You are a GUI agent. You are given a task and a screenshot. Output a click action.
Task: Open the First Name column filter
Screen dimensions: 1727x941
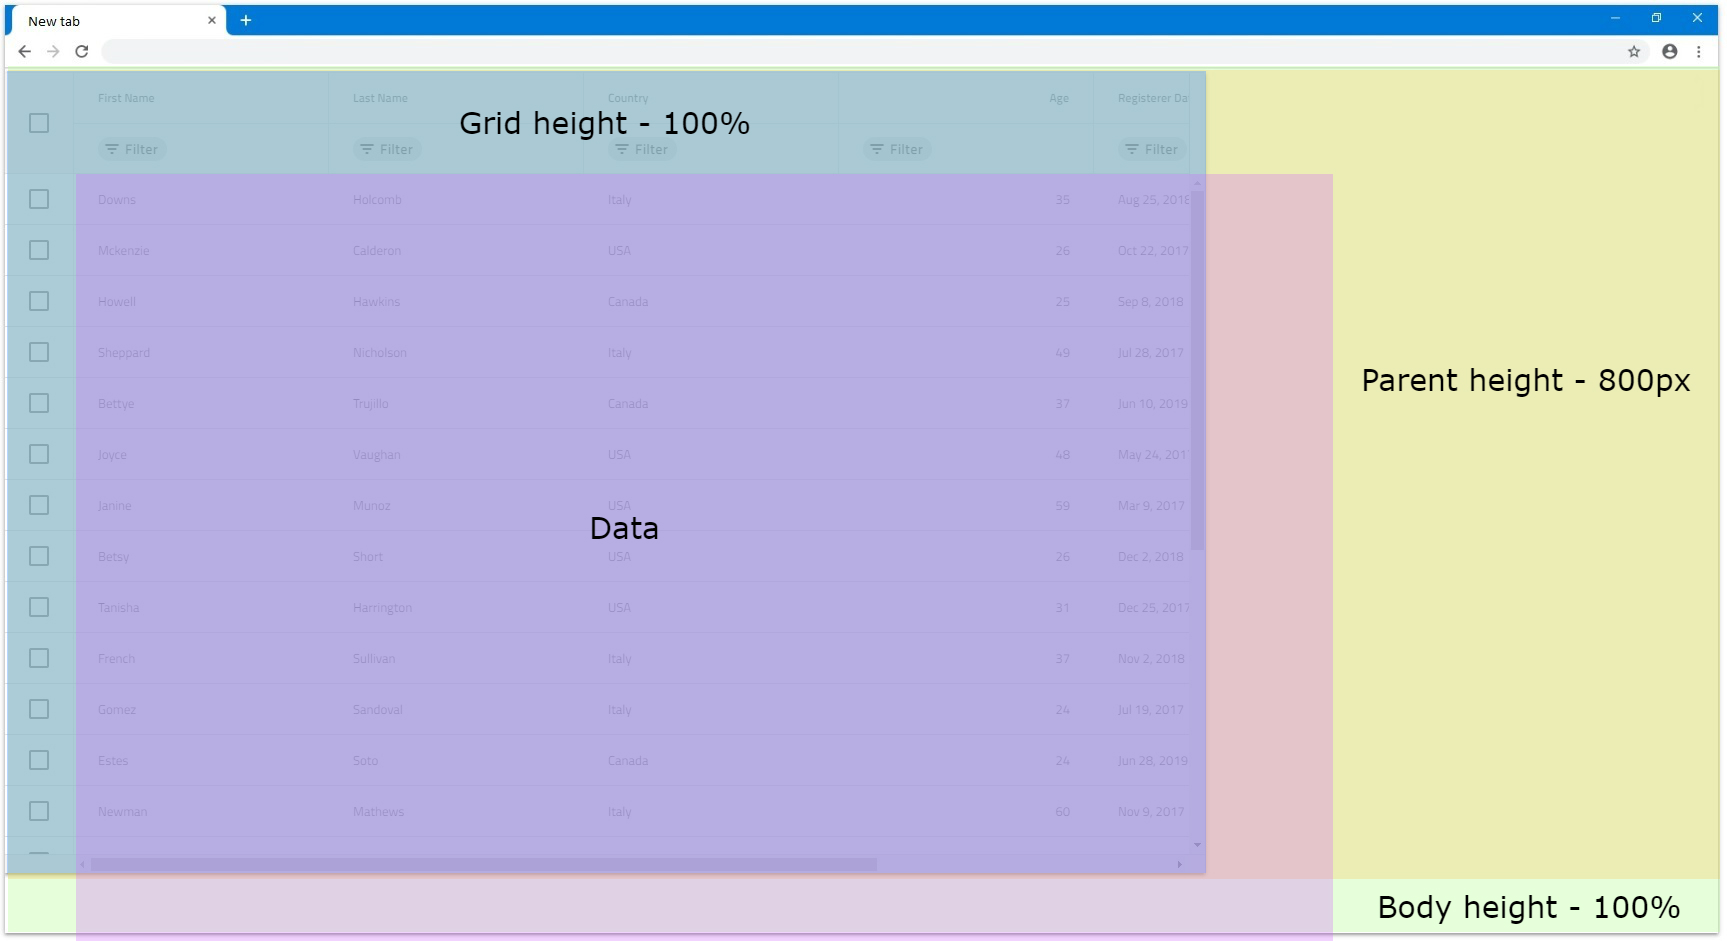point(132,149)
